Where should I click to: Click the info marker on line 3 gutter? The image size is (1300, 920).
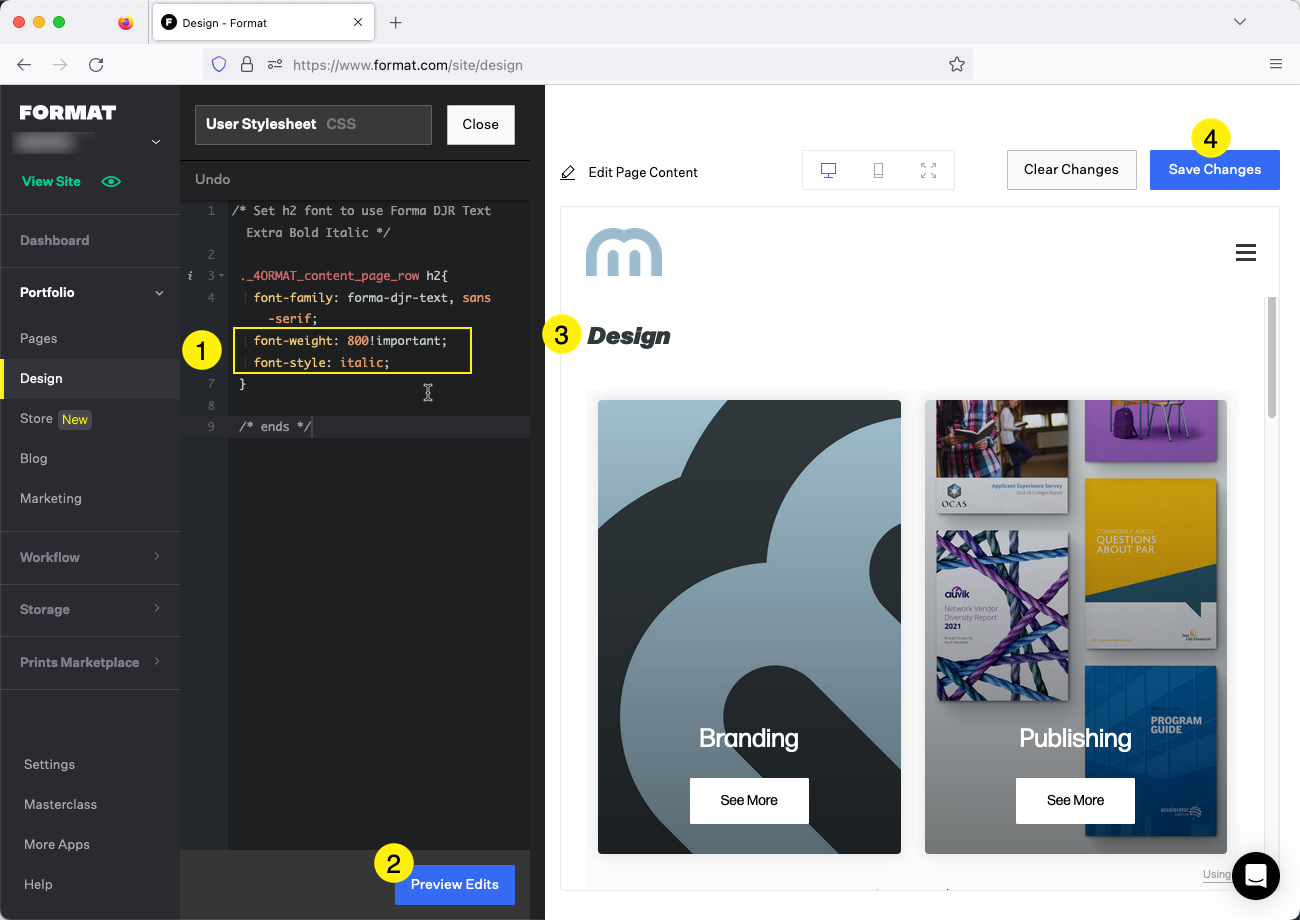pyautogui.click(x=190, y=276)
